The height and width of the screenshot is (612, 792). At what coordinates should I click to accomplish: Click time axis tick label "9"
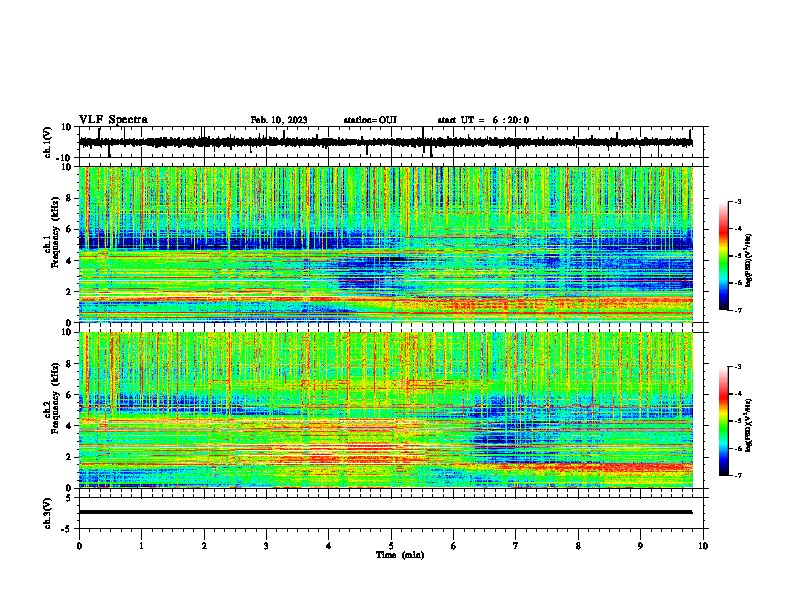640,546
